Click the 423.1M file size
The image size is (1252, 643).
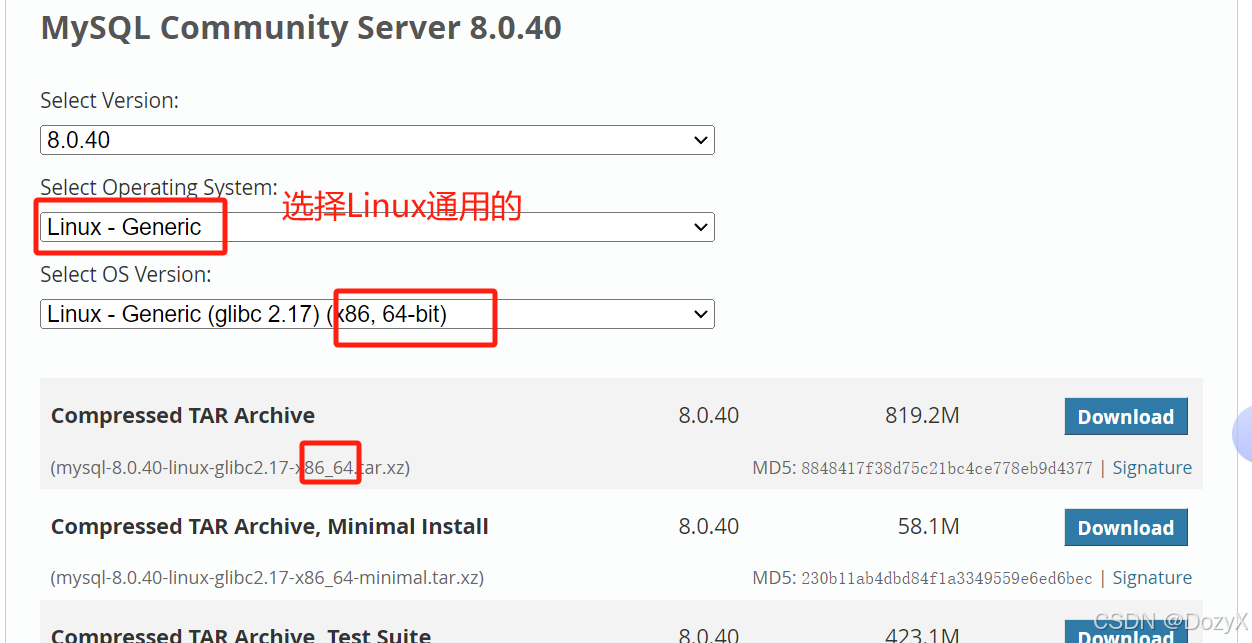point(922,634)
